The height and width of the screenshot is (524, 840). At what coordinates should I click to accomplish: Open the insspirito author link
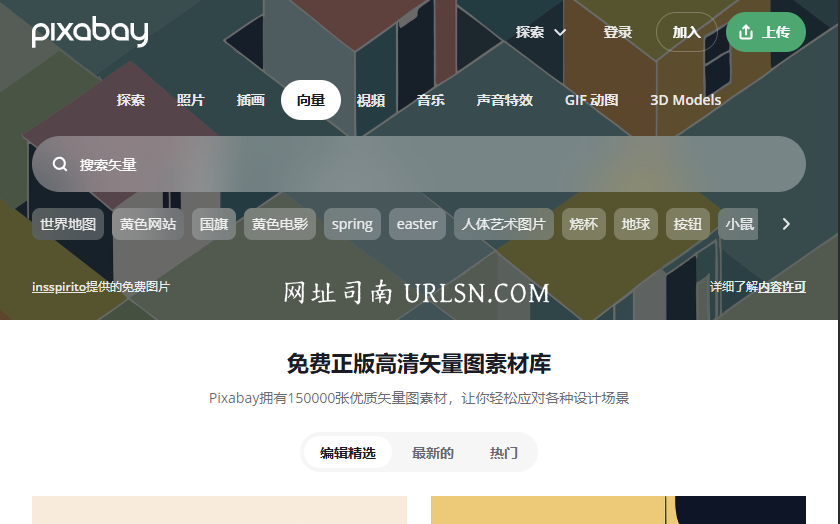tap(58, 287)
